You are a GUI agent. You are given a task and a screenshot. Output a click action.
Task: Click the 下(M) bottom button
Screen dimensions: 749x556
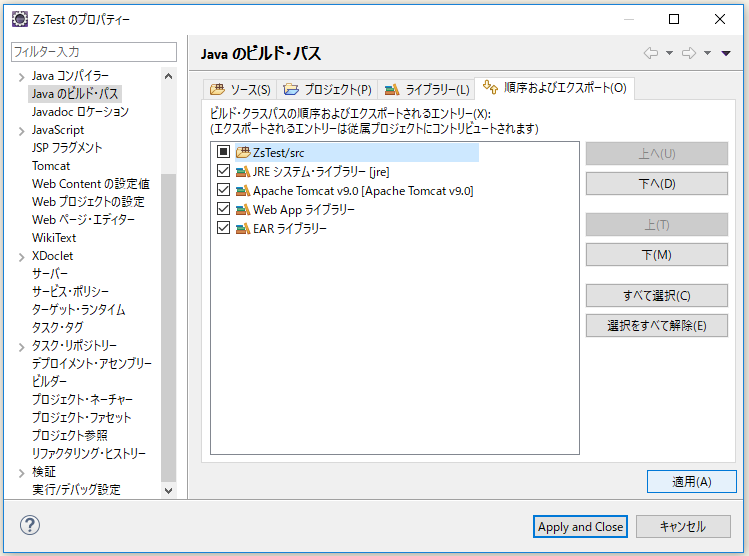[657, 255]
